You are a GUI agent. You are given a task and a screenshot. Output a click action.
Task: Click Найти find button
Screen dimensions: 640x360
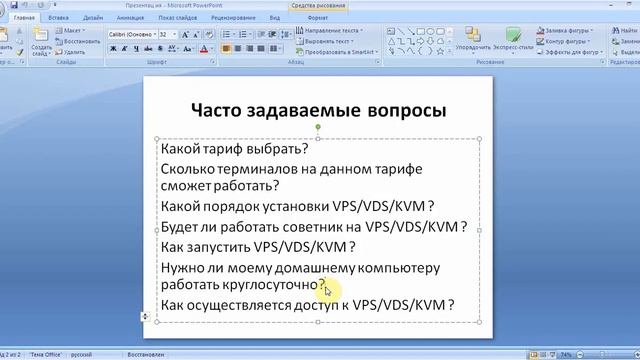[x=625, y=31]
